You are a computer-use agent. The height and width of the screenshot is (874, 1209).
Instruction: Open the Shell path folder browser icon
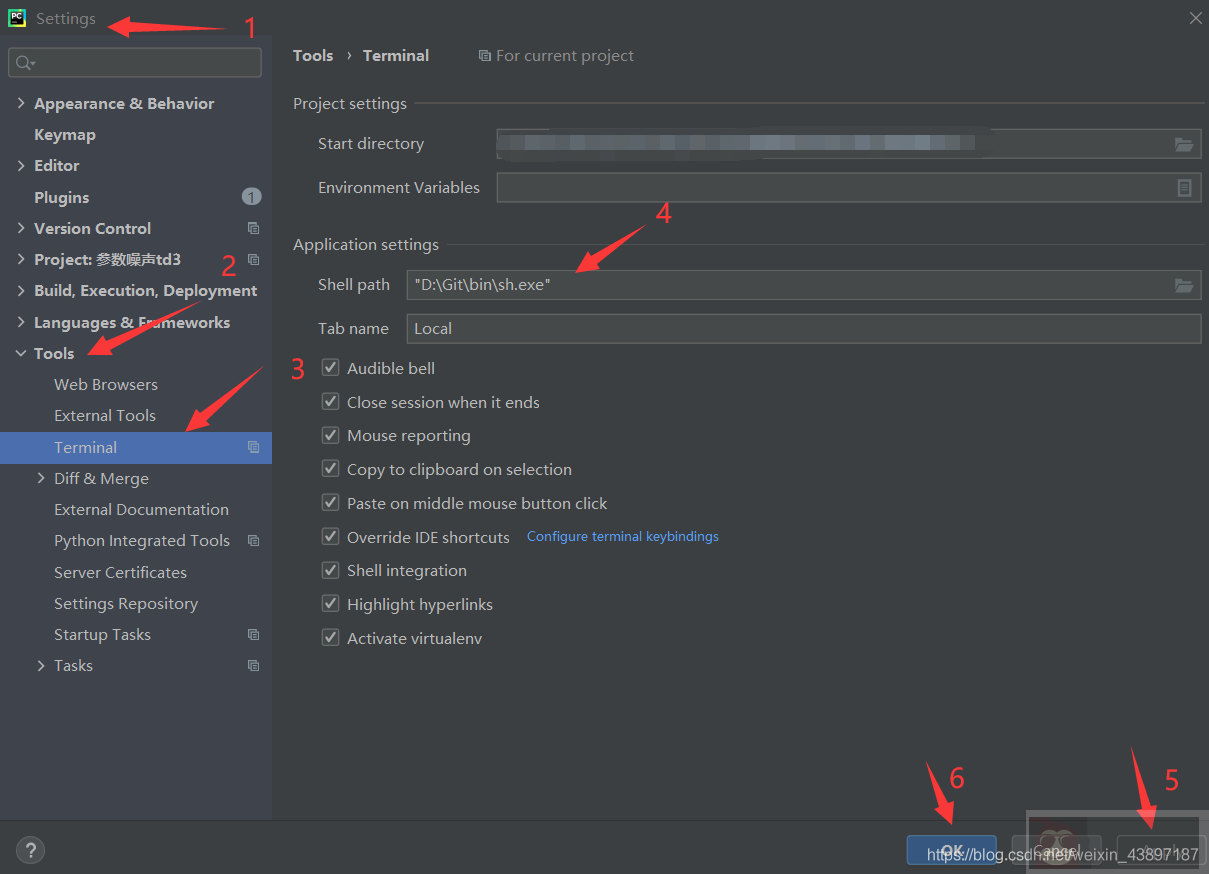tap(1185, 285)
